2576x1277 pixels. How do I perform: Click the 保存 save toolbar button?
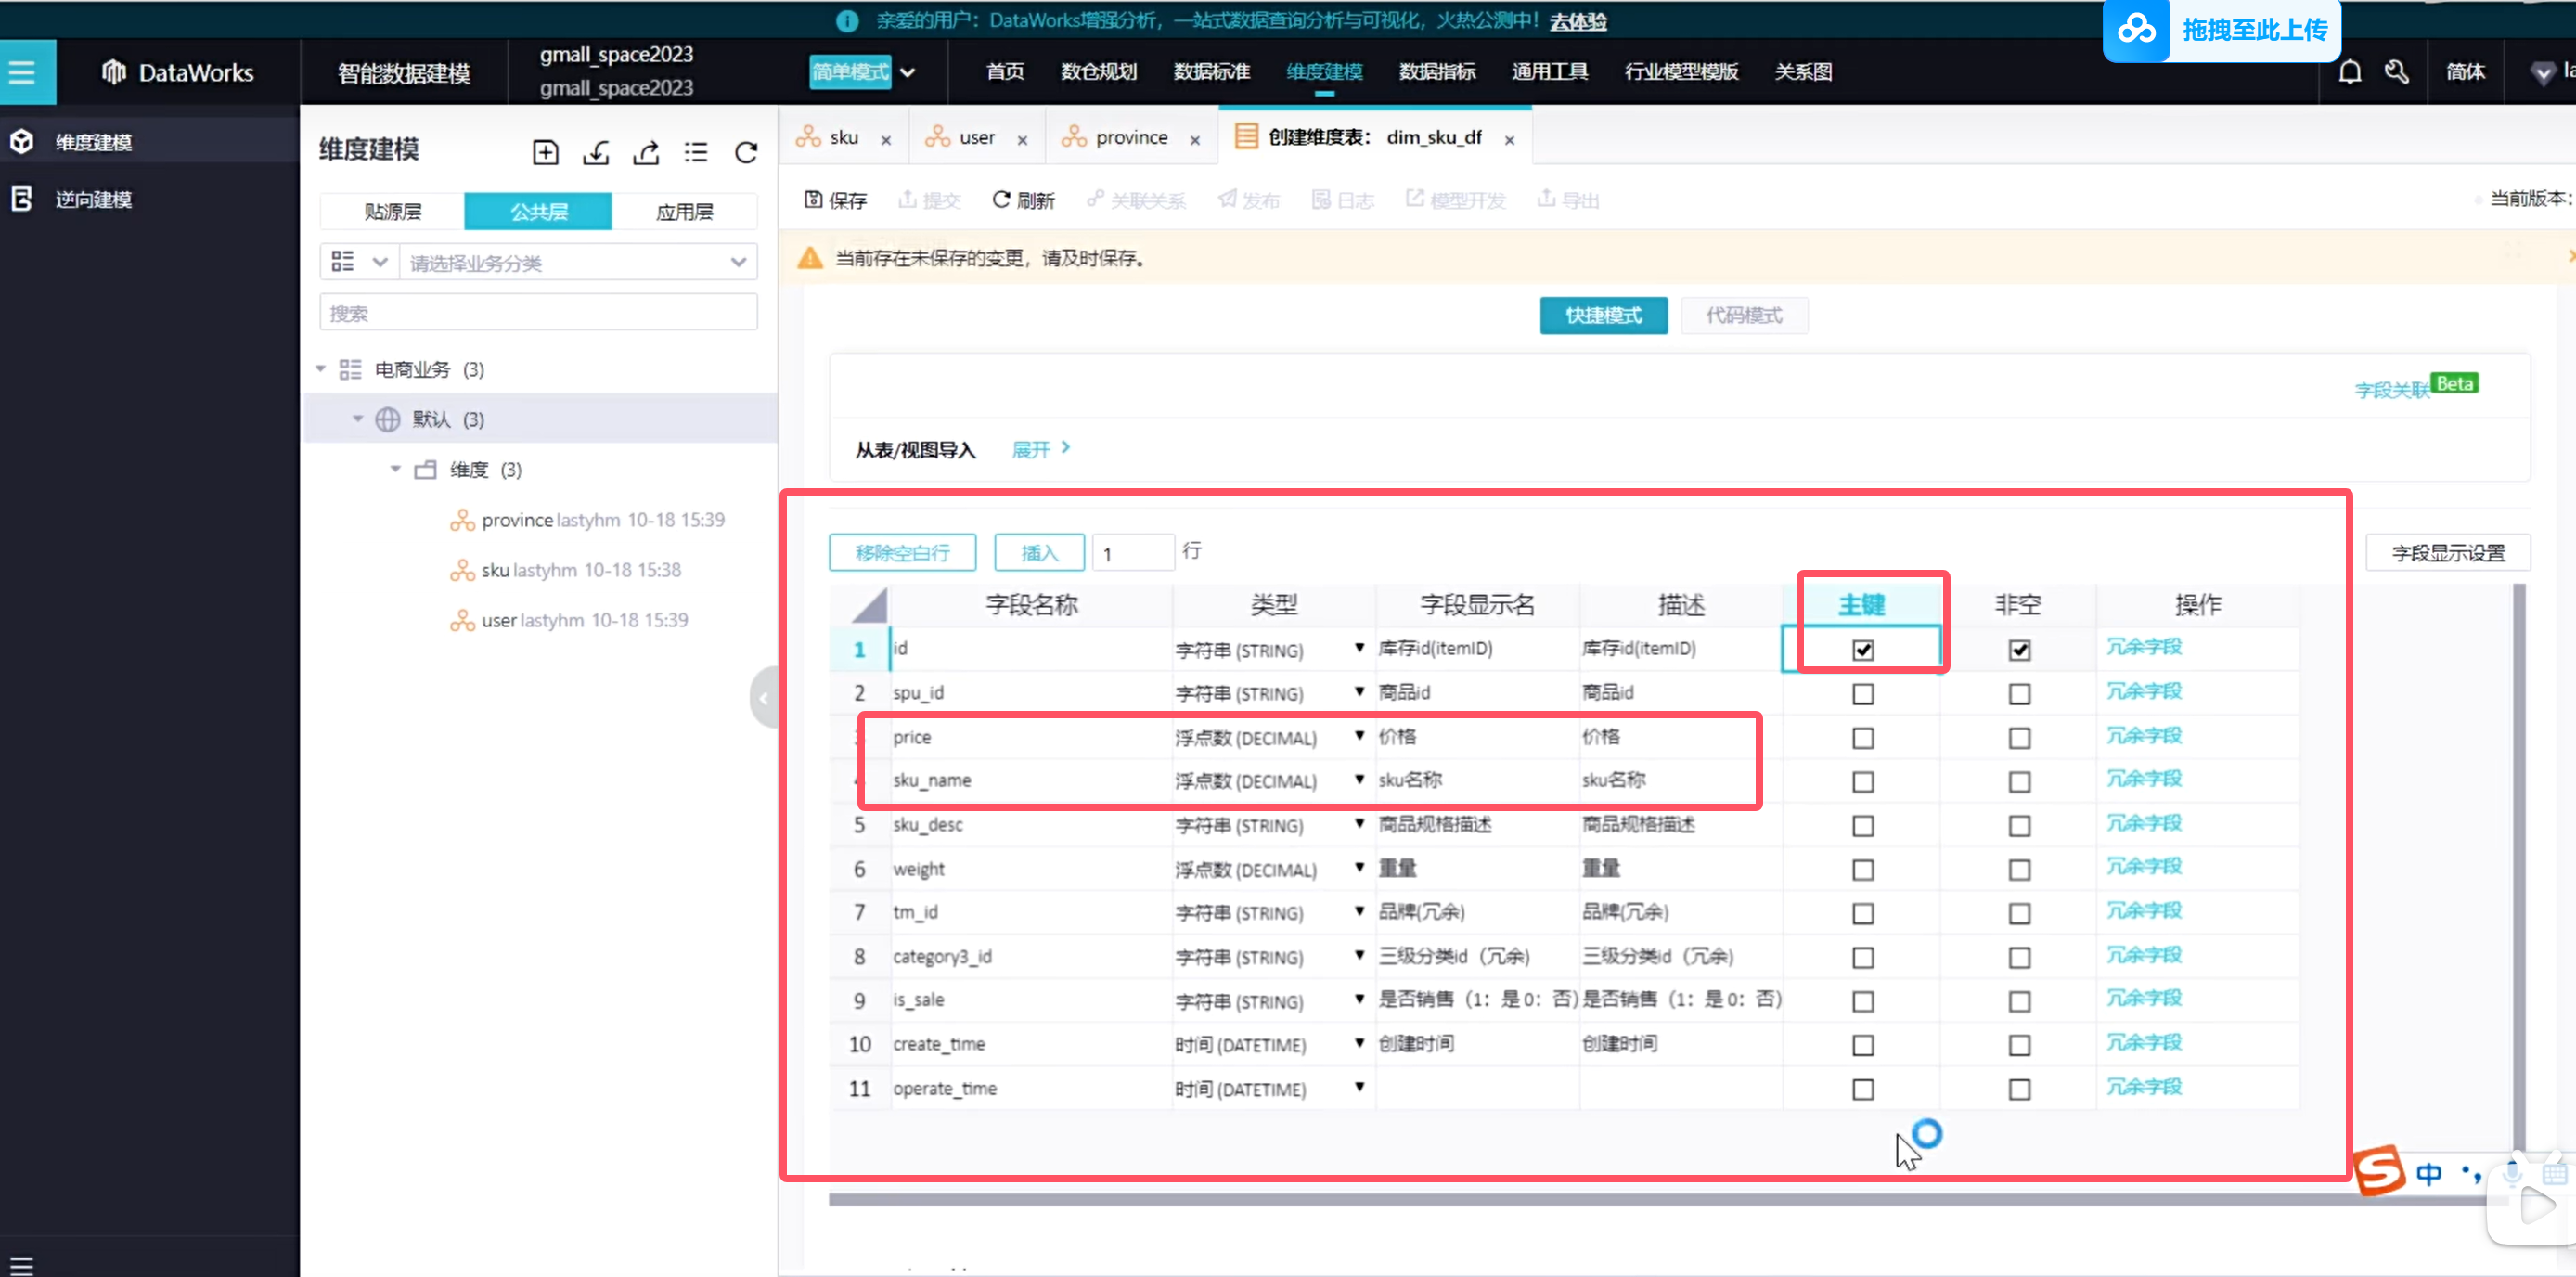click(836, 200)
